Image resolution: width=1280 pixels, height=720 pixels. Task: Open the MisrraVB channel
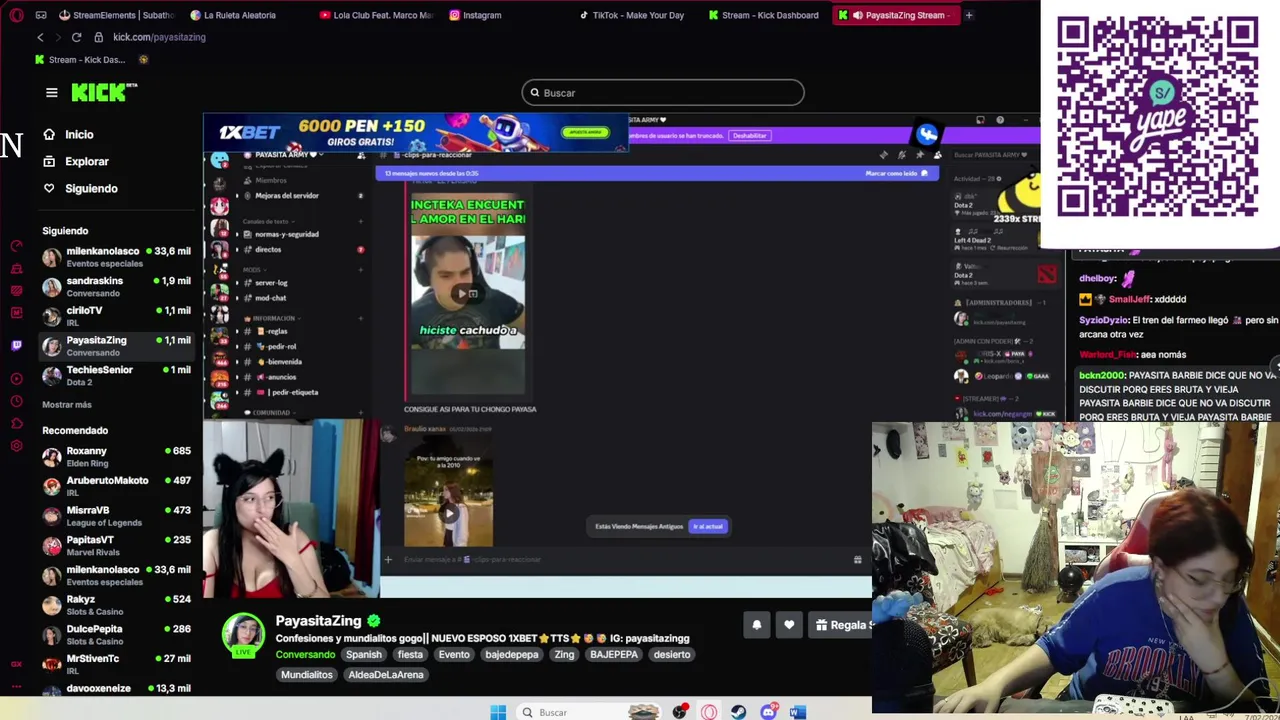point(116,516)
